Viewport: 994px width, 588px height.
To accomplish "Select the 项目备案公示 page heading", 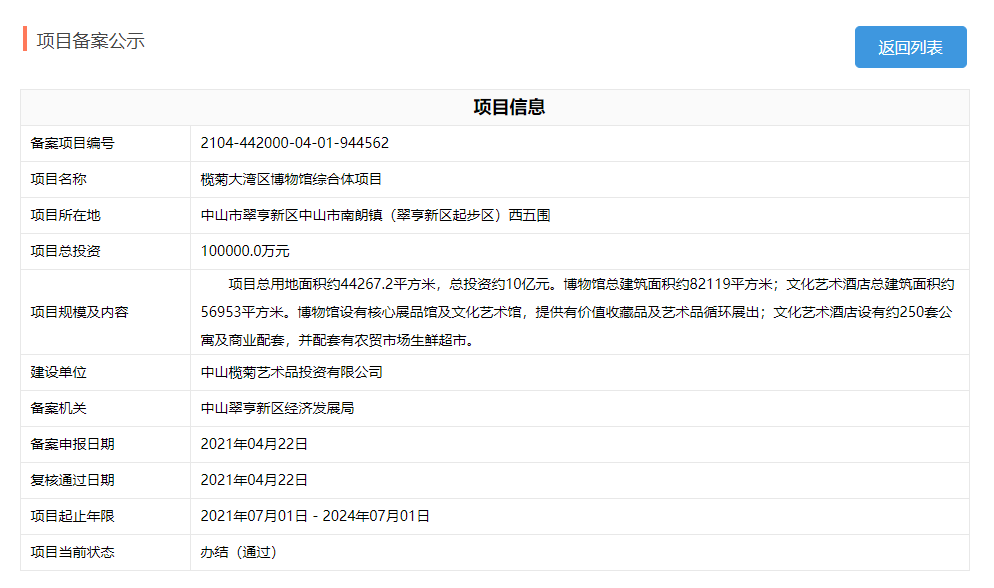I will tap(91, 41).
